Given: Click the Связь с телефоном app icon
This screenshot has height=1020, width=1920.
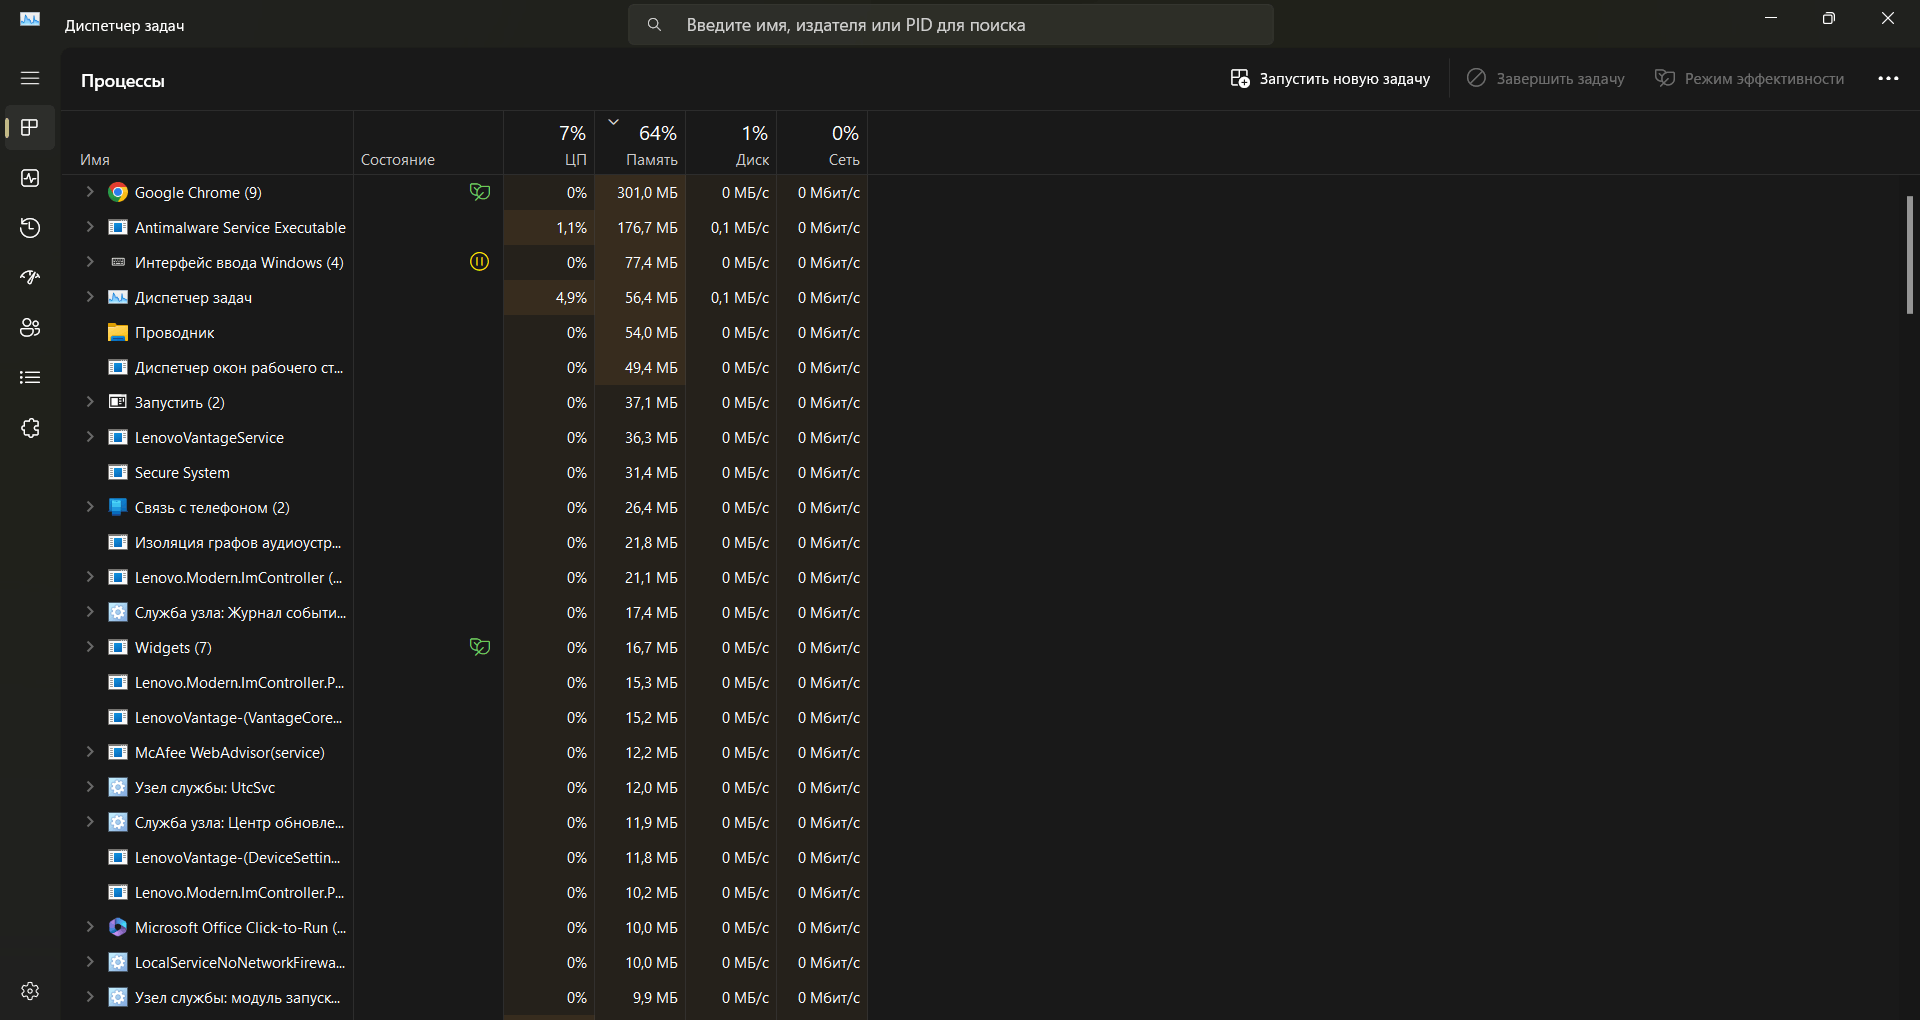Looking at the screenshot, I should click(118, 507).
